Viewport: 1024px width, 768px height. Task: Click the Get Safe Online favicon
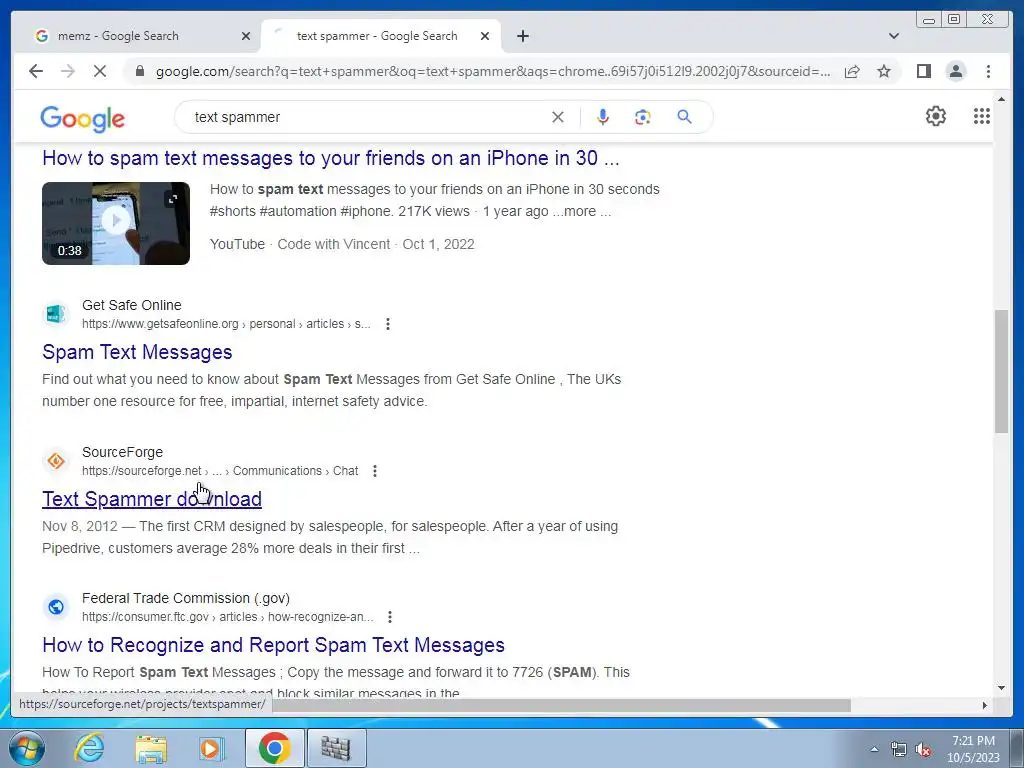(56, 314)
